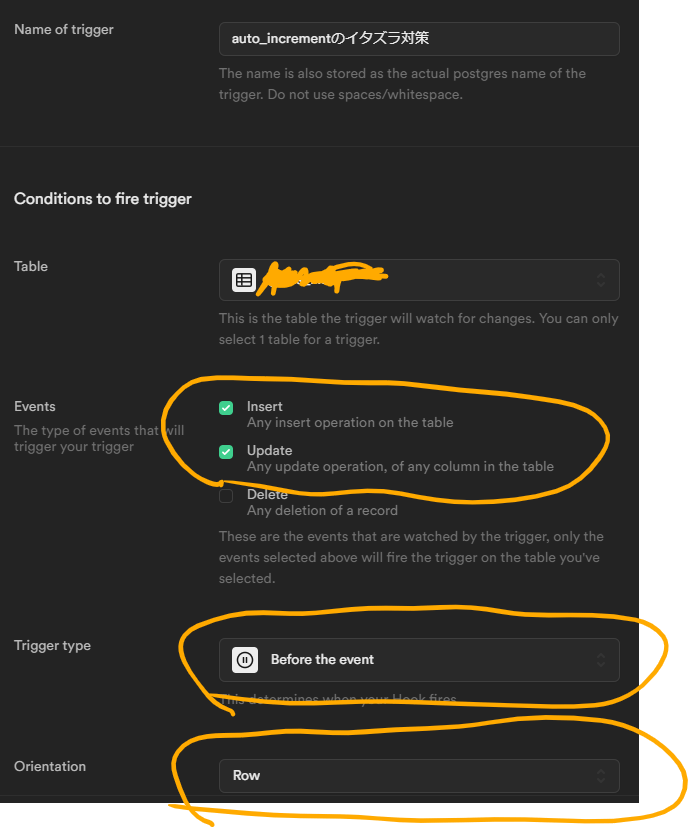Click the Orientation label
Screen dimensions: 691x828
[50, 766]
